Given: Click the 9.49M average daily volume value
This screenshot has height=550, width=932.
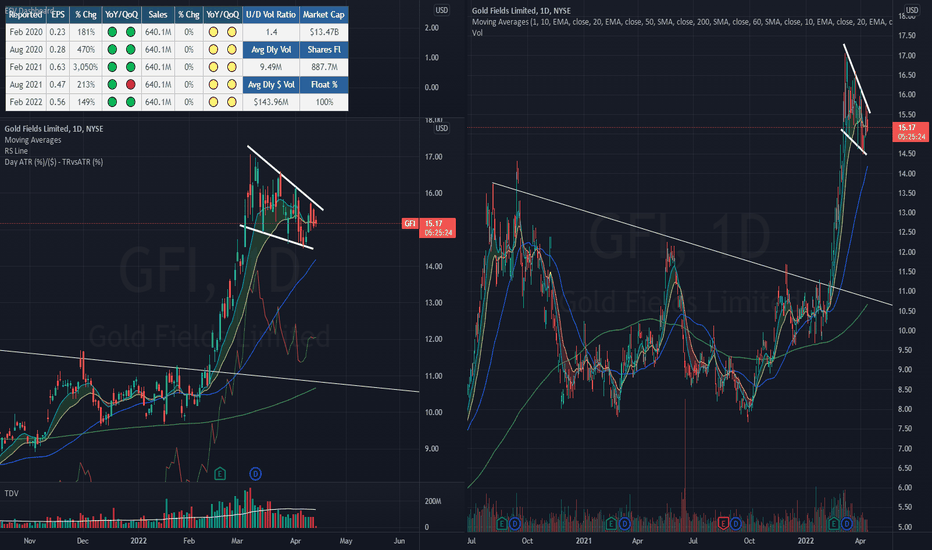Looking at the screenshot, I should pyautogui.click(x=271, y=67).
